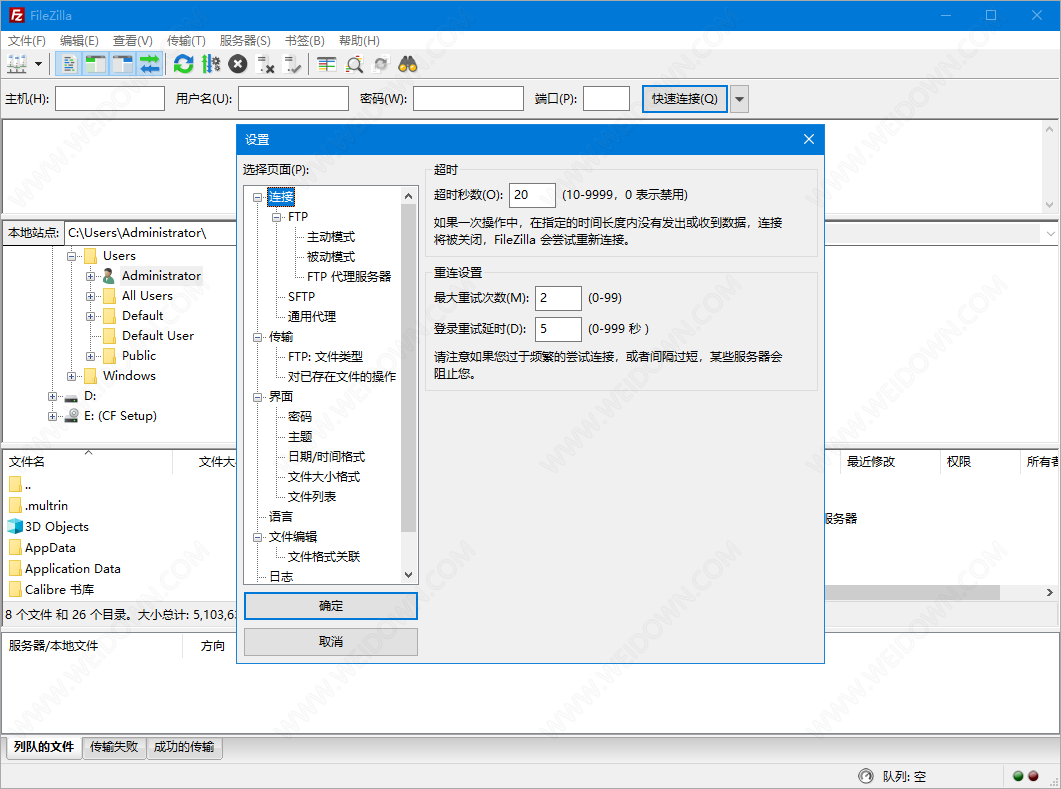Click the cancel current operation icon
Viewport: 1061px width, 789px height.
tap(238, 64)
